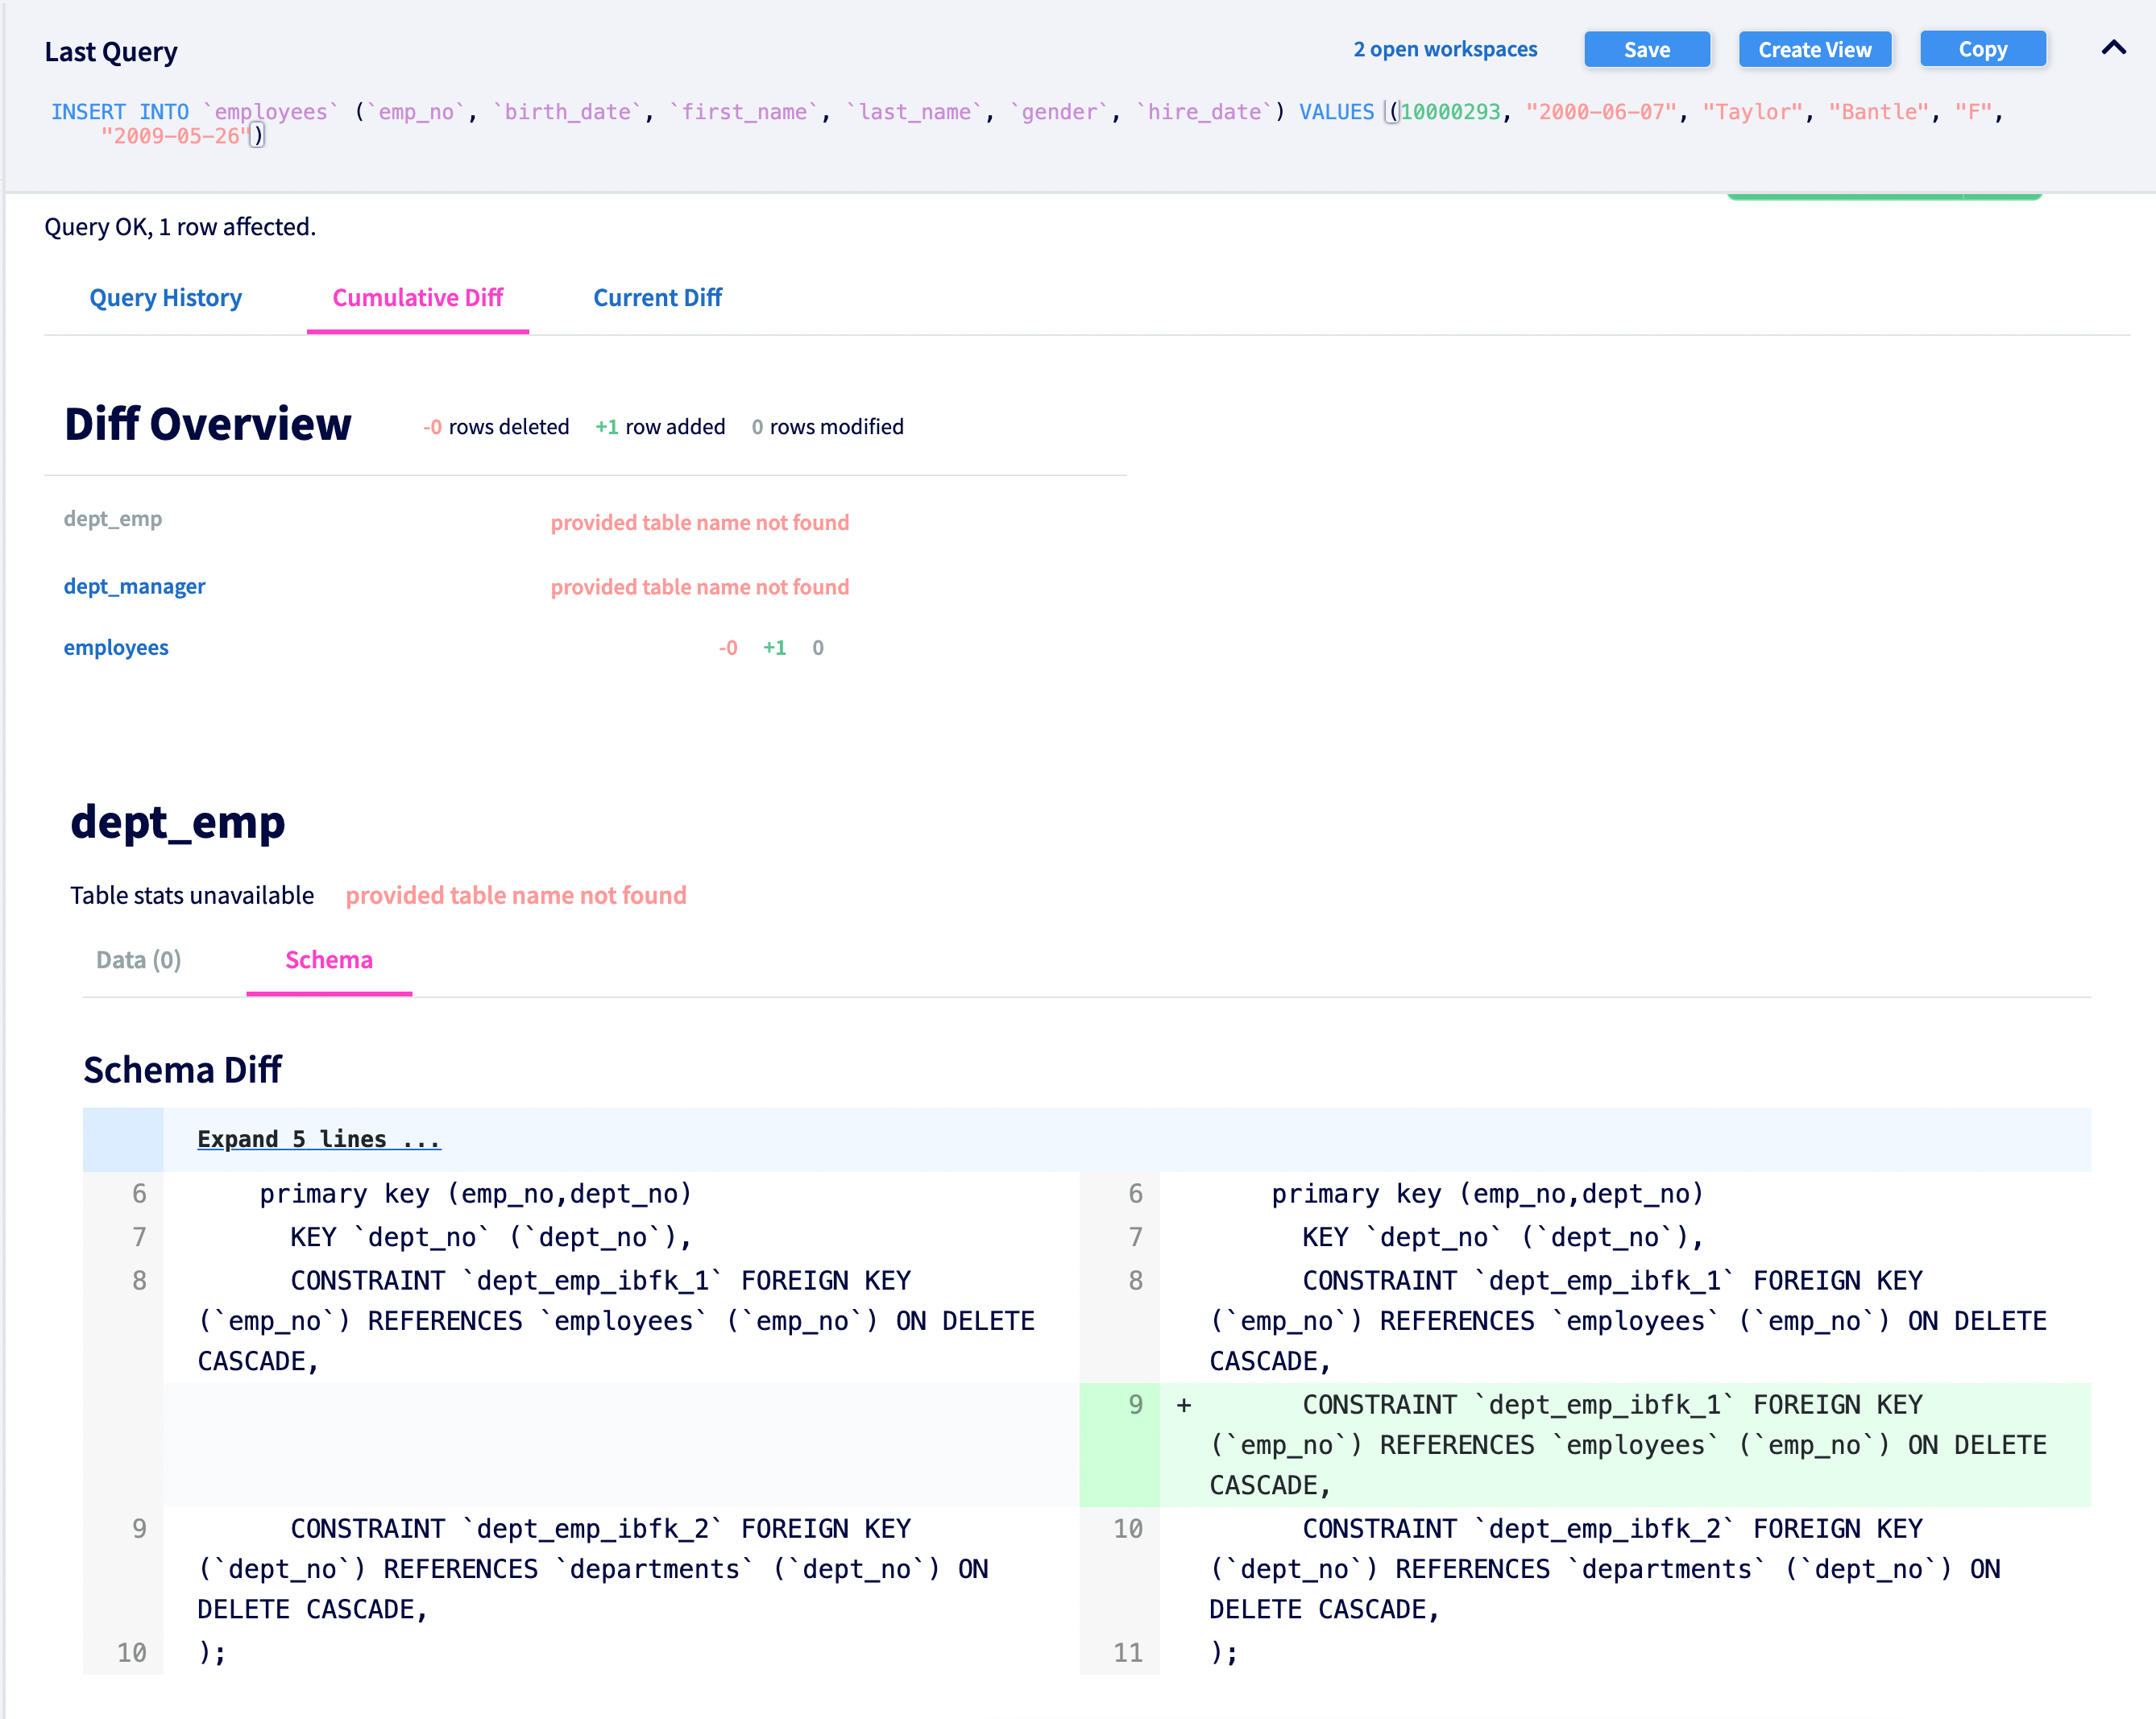Open the 2 open workspaces link
This screenshot has width=2156, height=1719.
click(x=1445, y=48)
